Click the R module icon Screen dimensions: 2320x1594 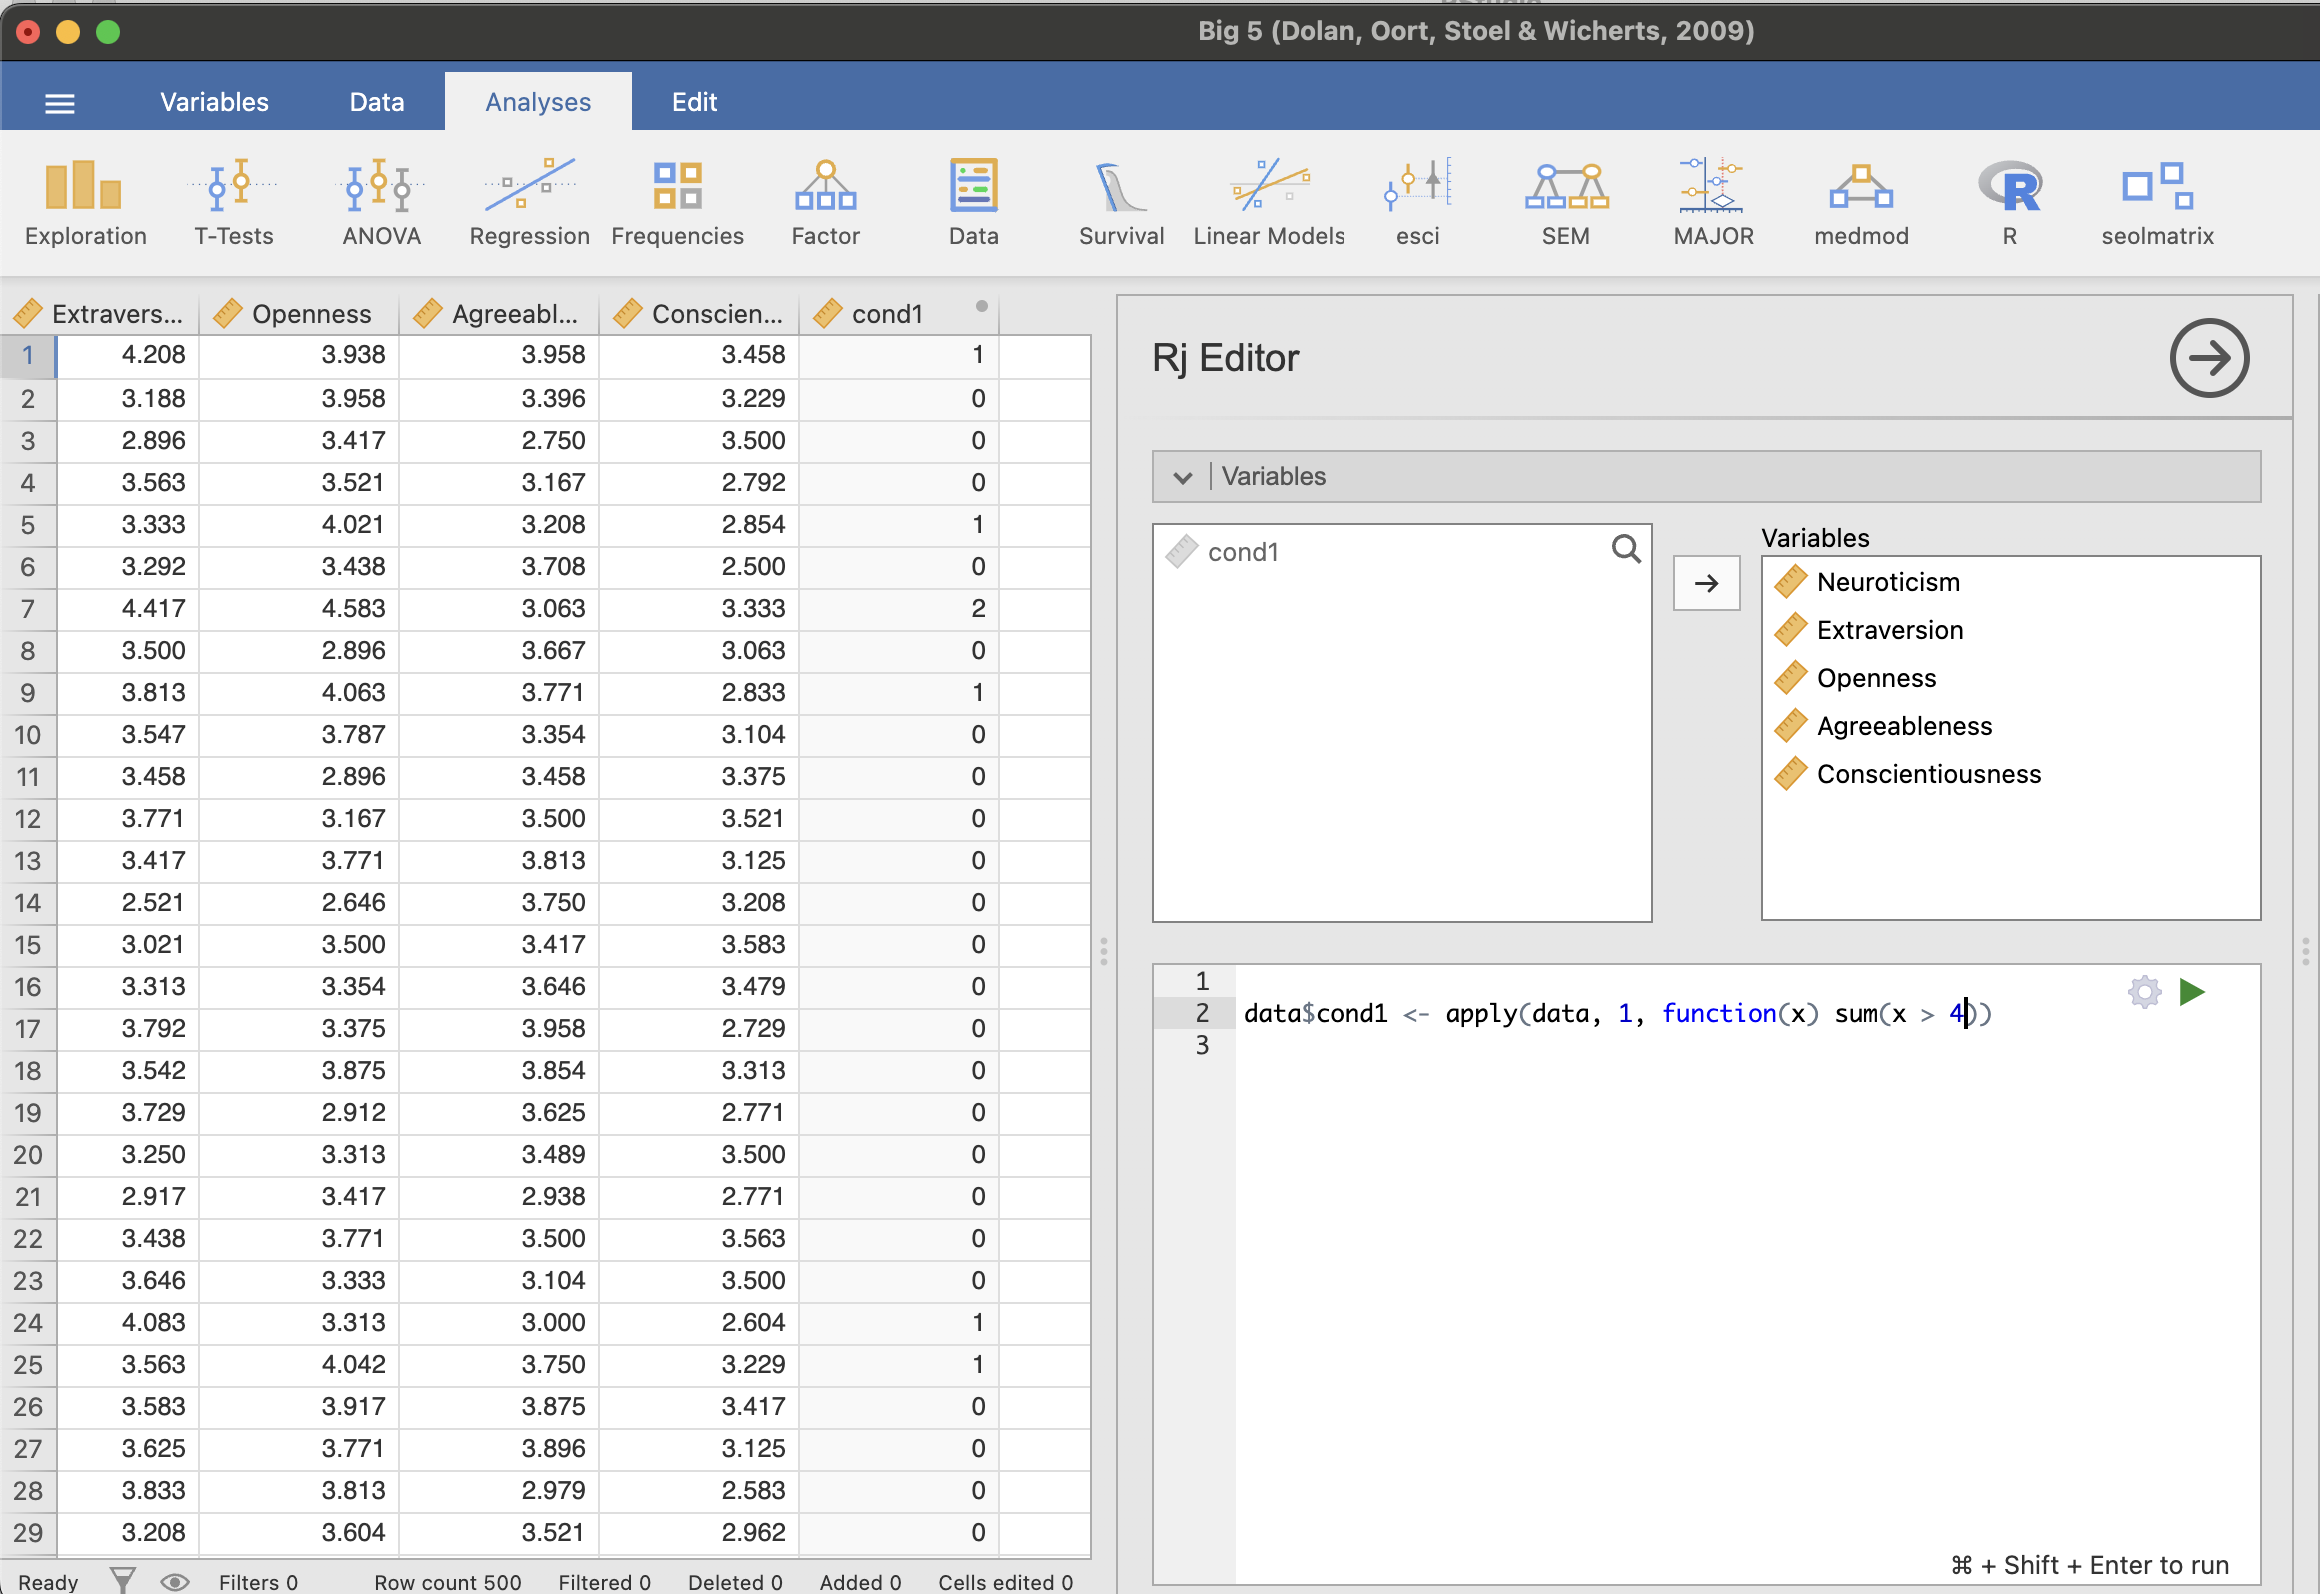(x=2009, y=202)
